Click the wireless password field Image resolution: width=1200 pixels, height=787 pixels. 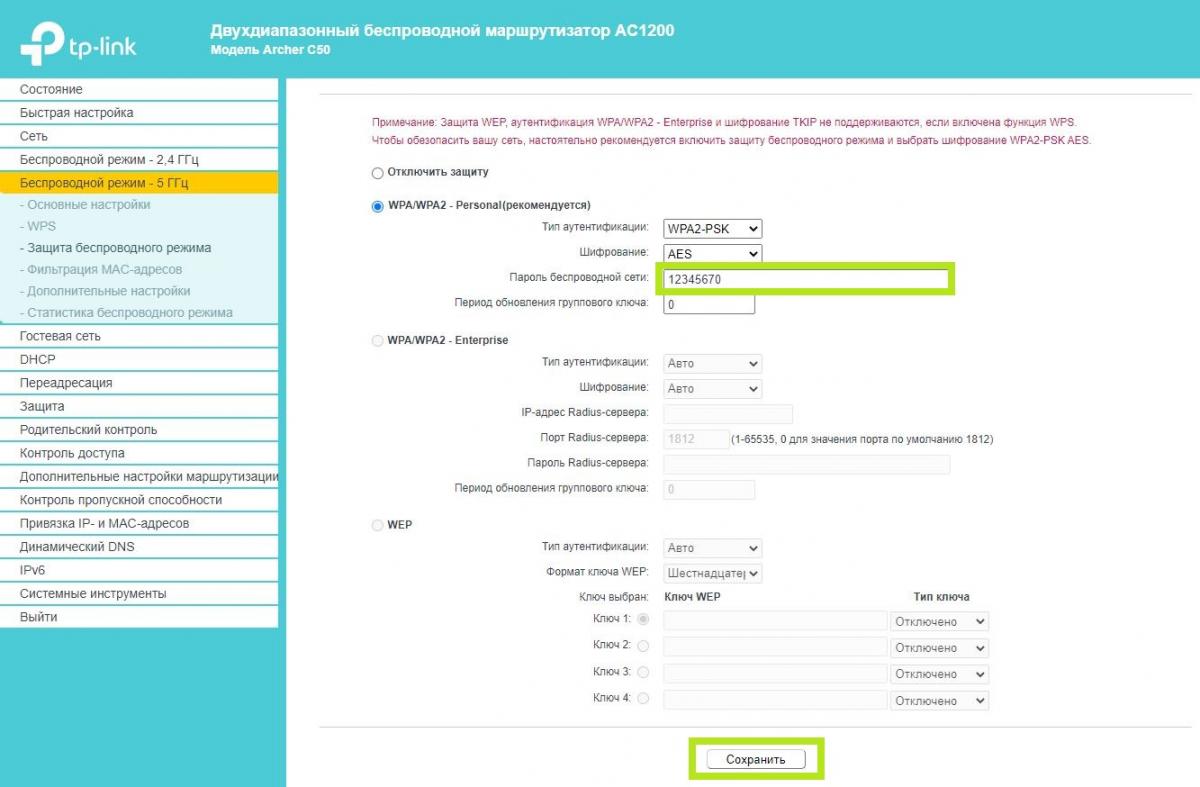coord(805,280)
